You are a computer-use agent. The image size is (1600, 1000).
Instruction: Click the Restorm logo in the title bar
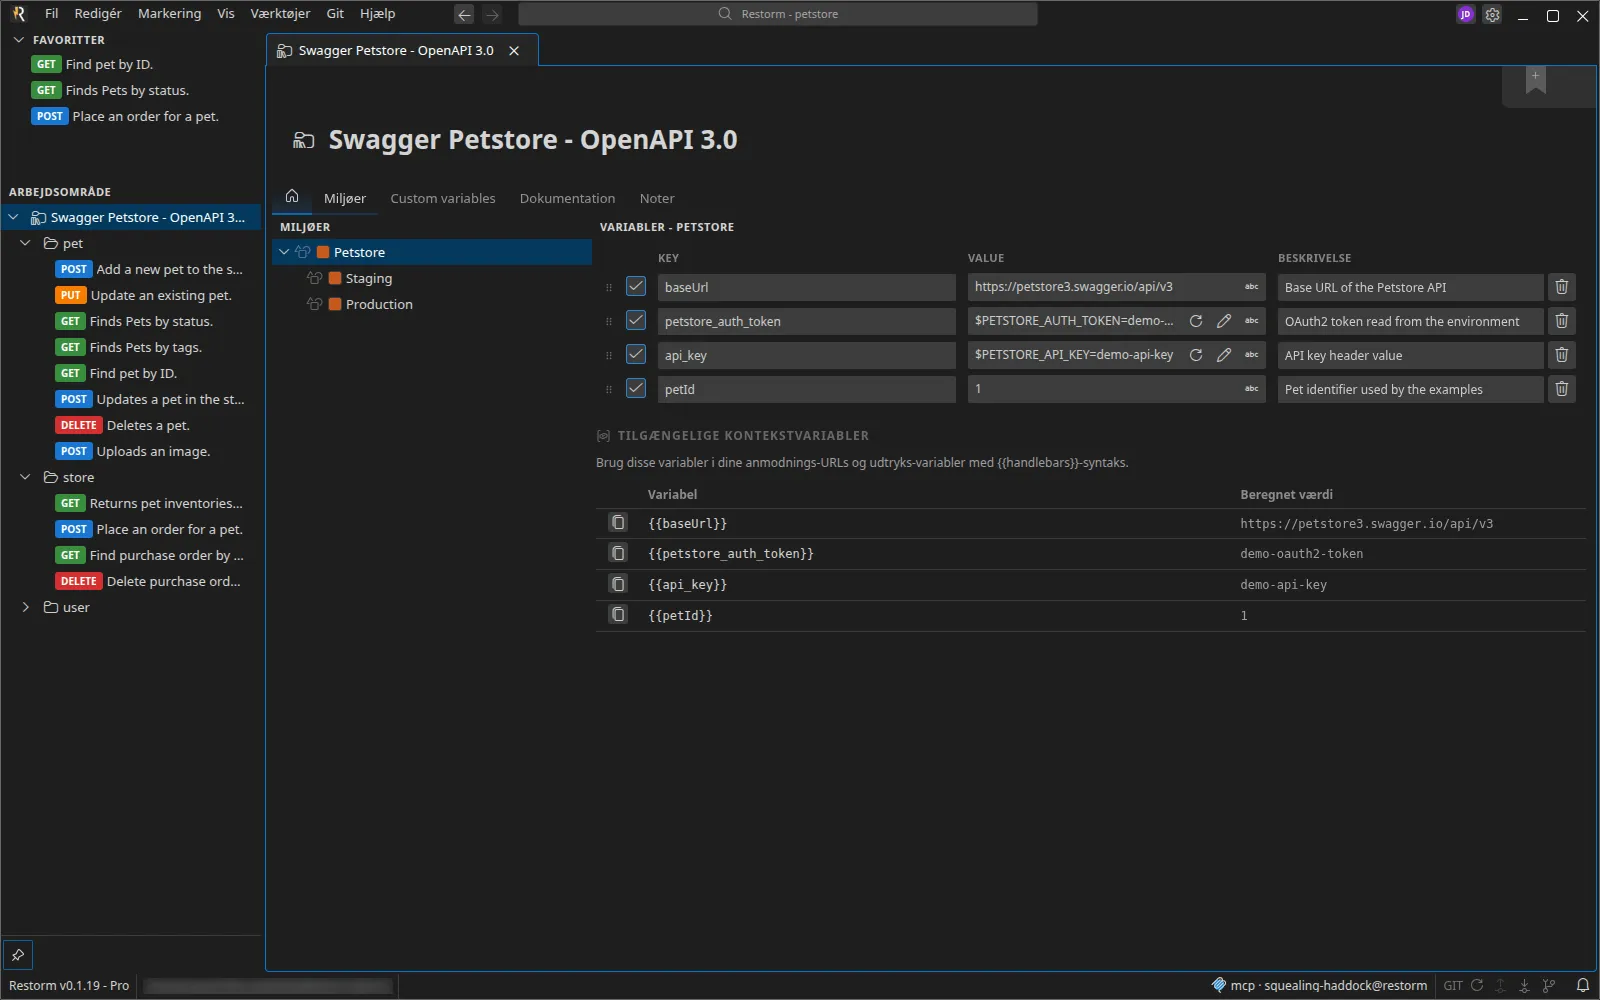(18, 14)
